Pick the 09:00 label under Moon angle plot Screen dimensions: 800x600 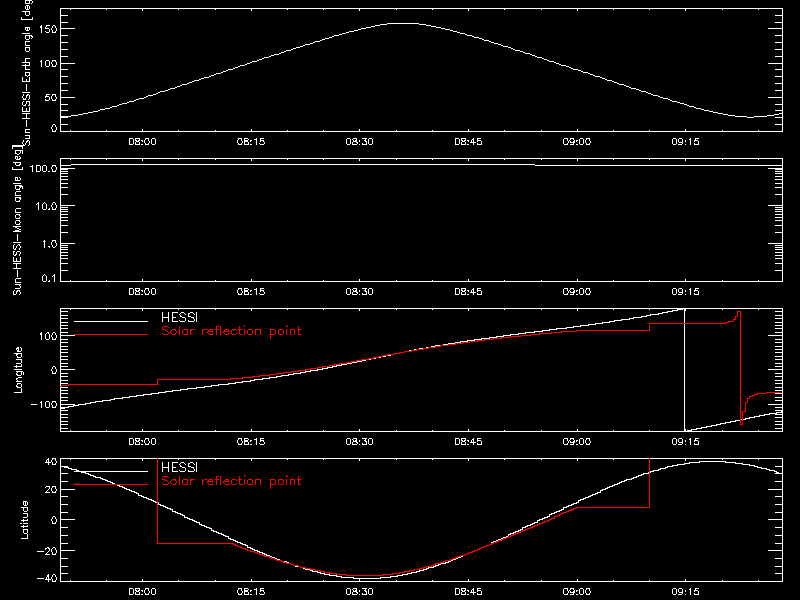[577, 291]
